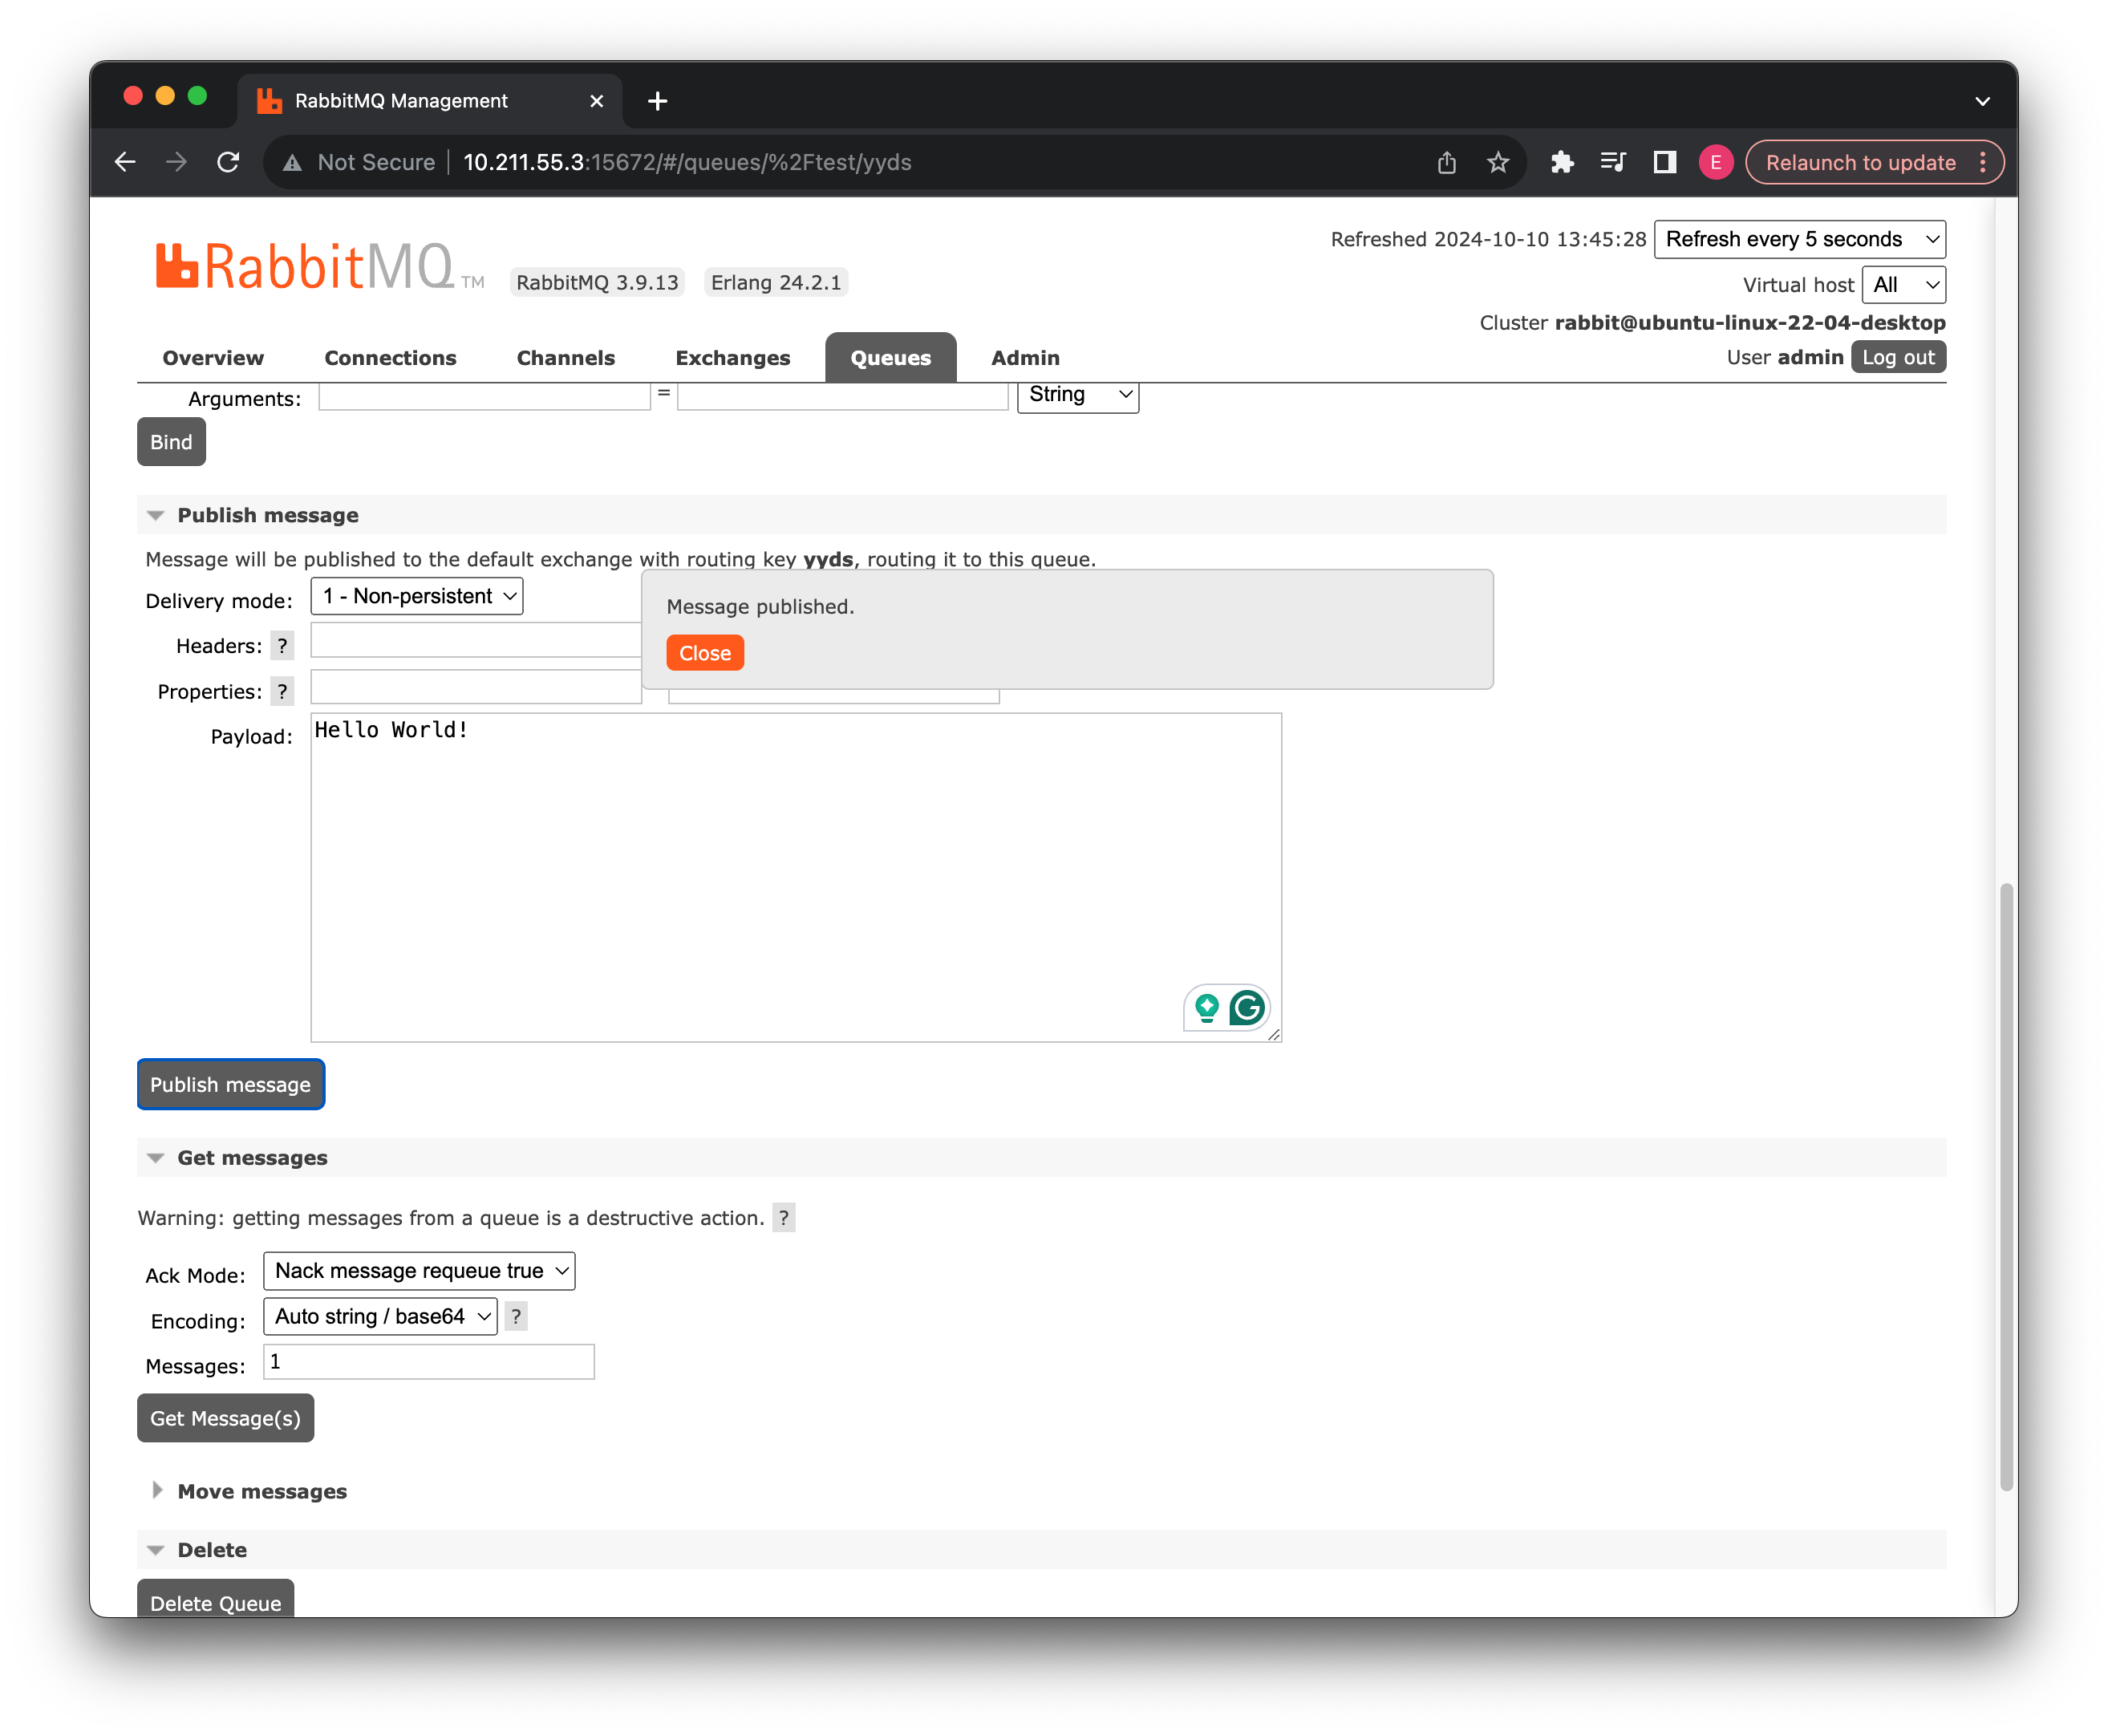Click the share page icon in address bar
Screen dimensions: 2108x1736
click(1446, 162)
